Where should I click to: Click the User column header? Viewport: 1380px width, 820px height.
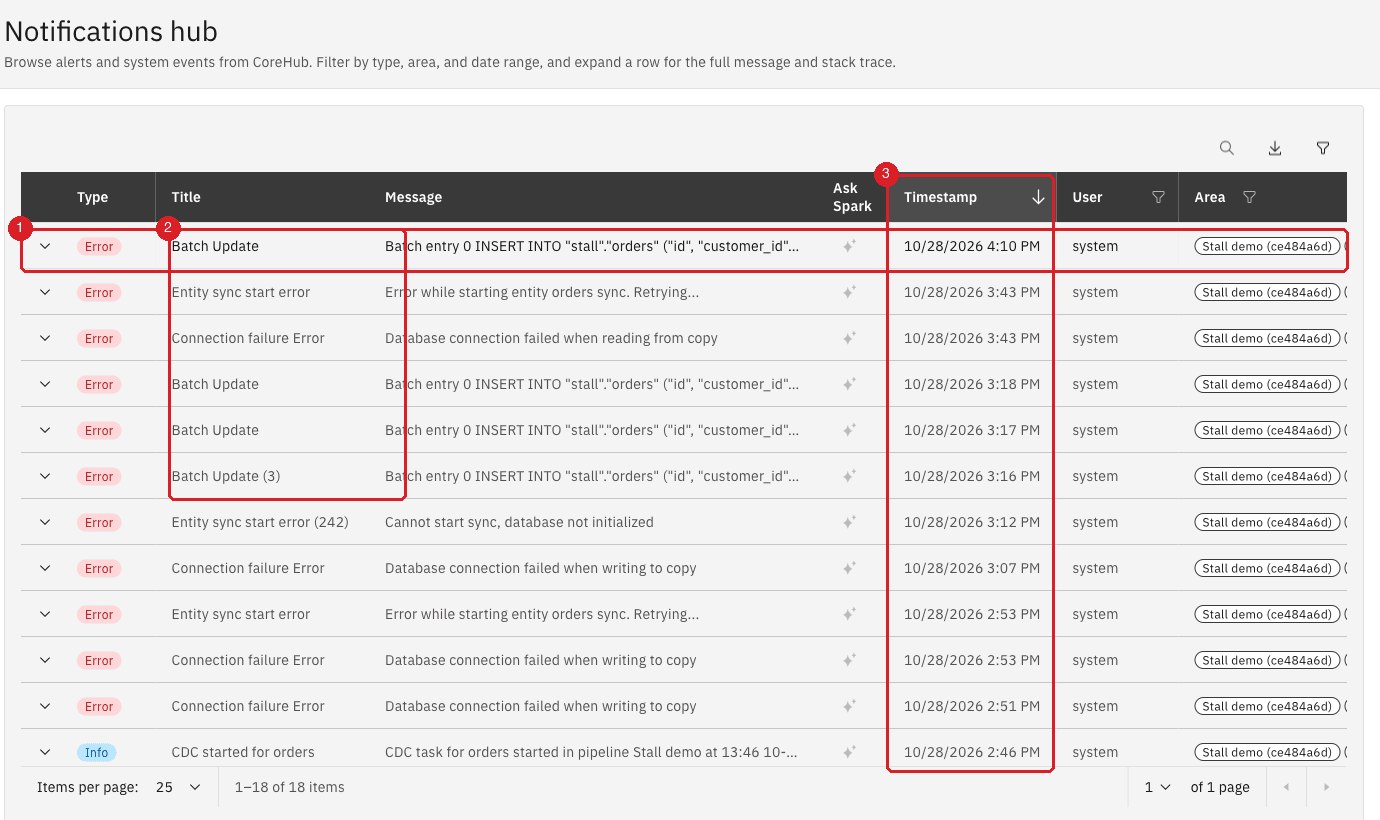[1087, 197]
